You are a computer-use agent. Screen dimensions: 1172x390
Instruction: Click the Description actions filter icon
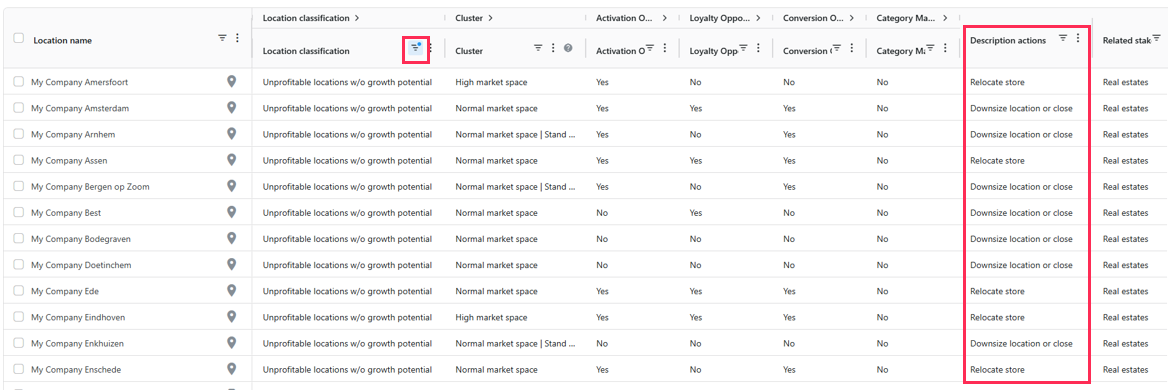pyautogui.click(x=1063, y=38)
